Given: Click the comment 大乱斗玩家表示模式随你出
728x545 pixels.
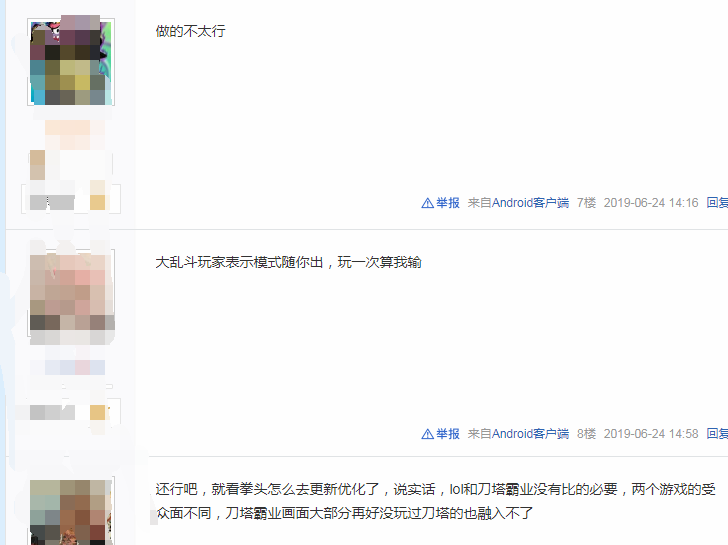Looking at the screenshot, I should [288, 262].
